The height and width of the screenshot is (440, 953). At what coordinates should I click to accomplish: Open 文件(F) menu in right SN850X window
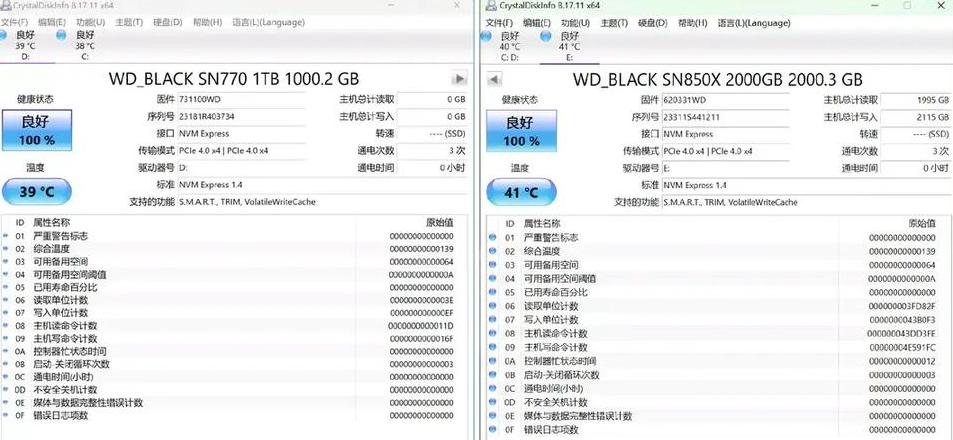pyautogui.click(x=499, y=23)
